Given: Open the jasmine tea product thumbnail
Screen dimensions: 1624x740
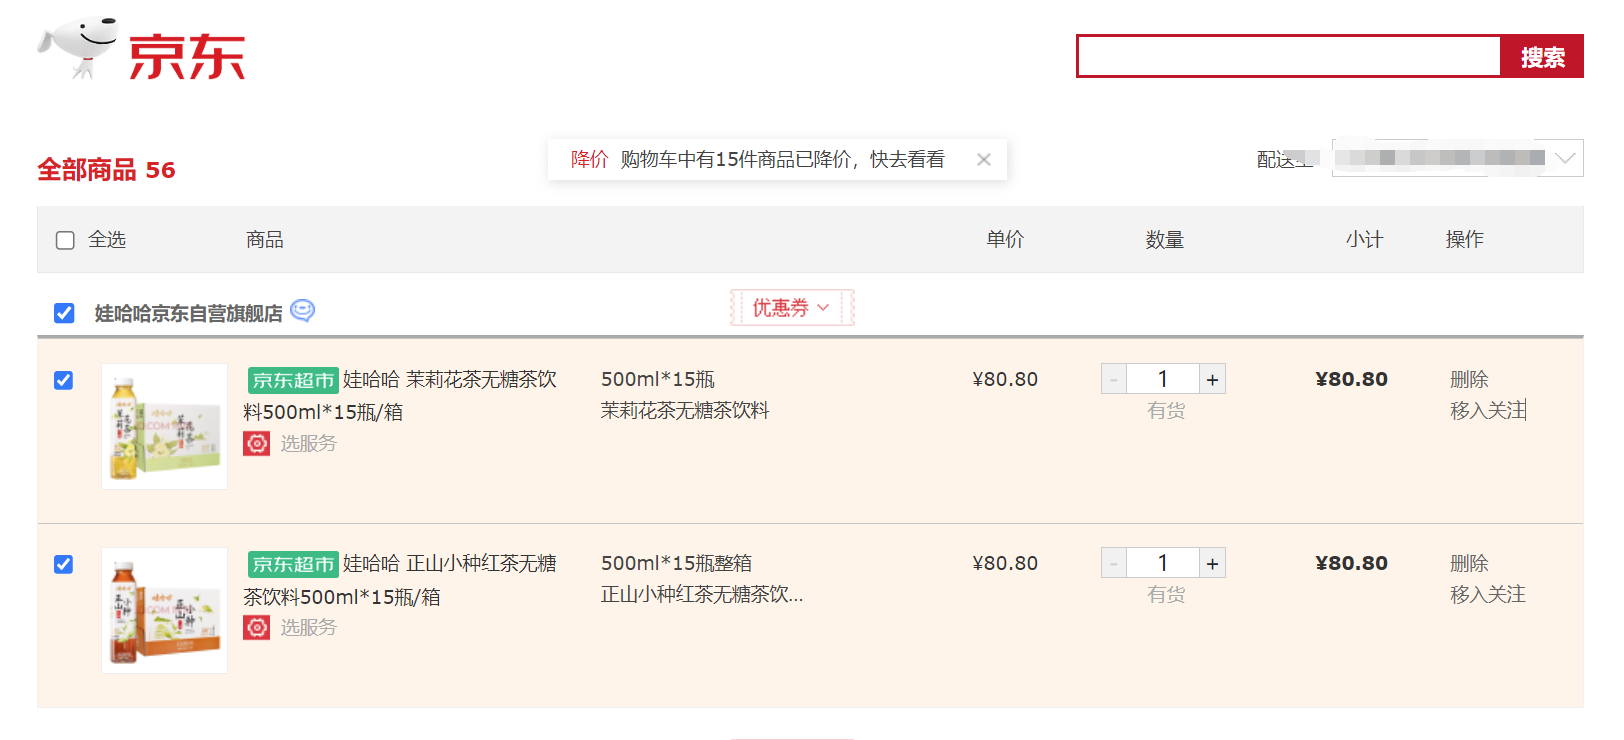Looking at the screenshot, I should (164, 426).
